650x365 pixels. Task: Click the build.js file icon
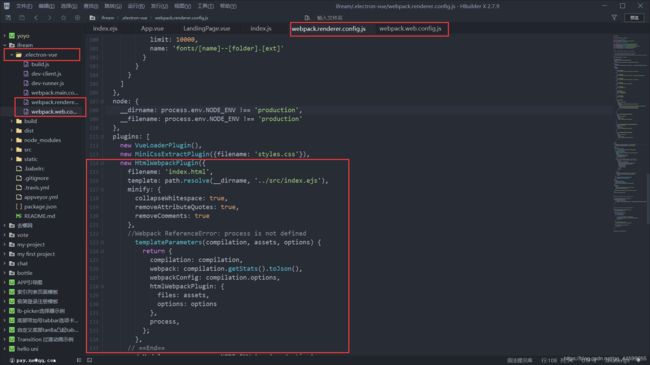coord(26,64)
